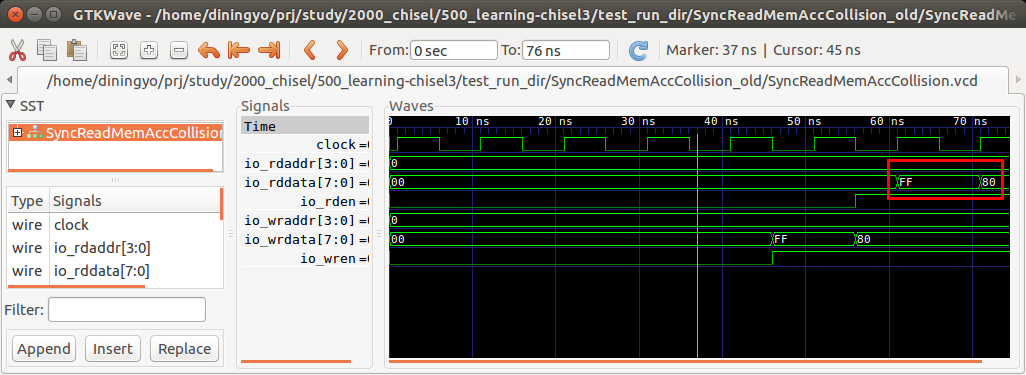Click the Zoom Out minus icon

pos(179,50)
